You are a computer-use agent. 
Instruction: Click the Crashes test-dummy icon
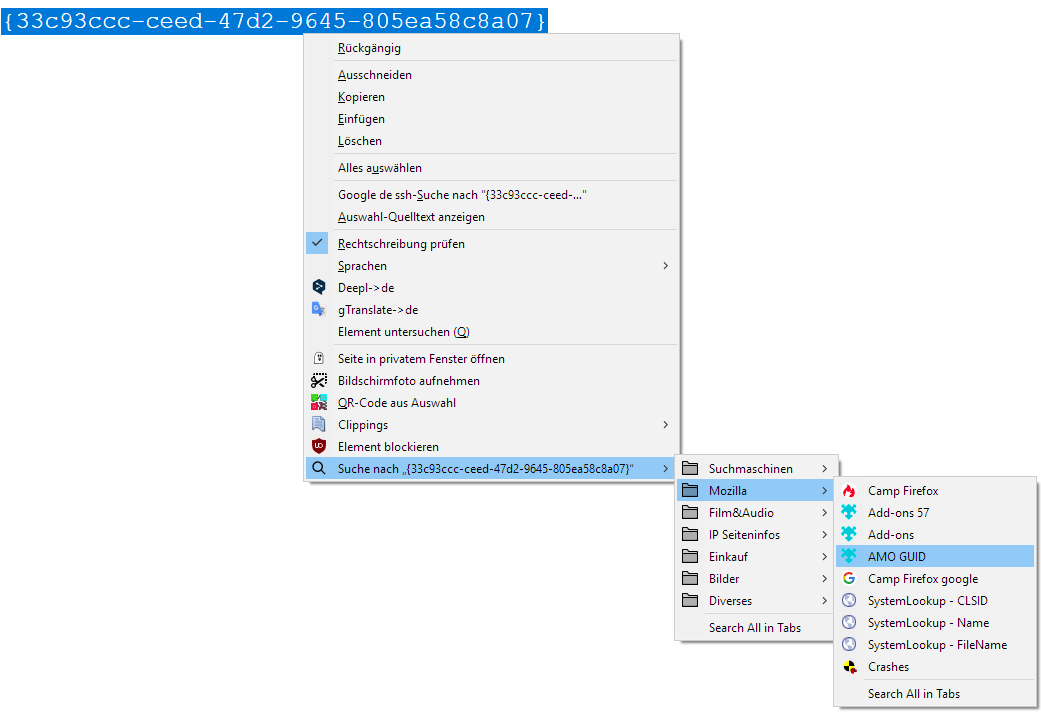tap(849, 666)
